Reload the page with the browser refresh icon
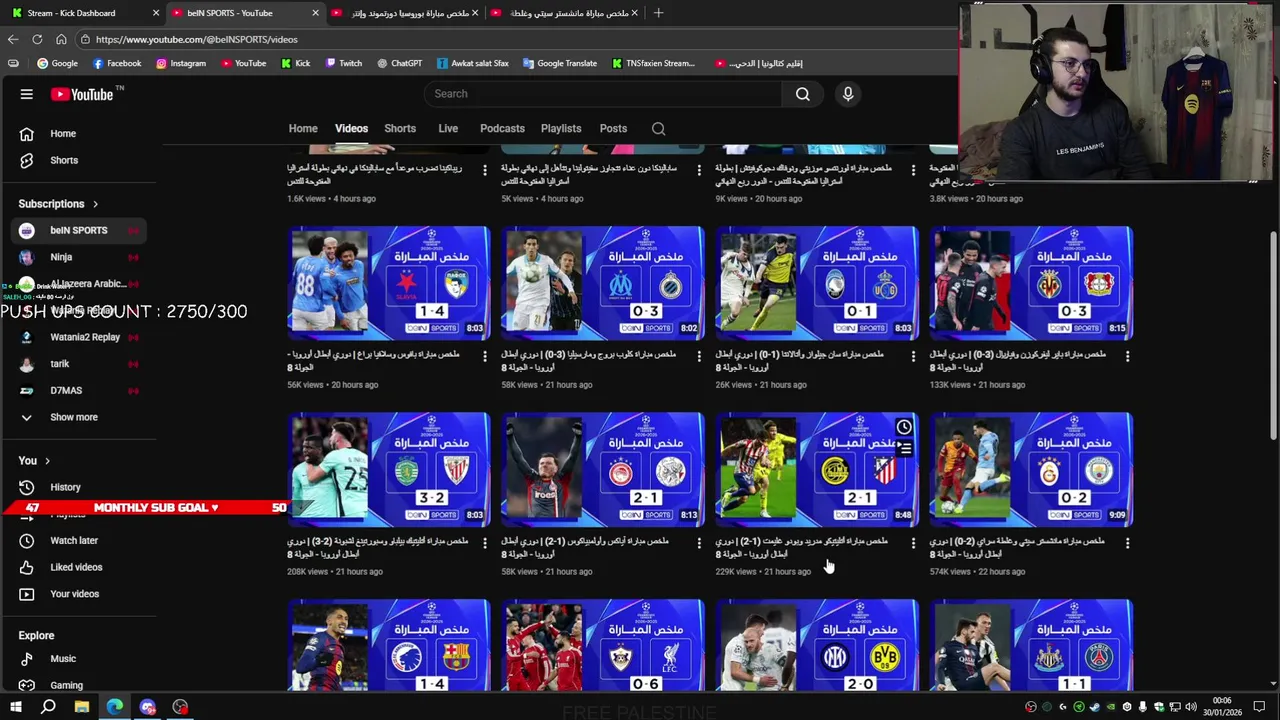Image resolution: width=1280 pixels, height=720 pixels. coord(37,39)
